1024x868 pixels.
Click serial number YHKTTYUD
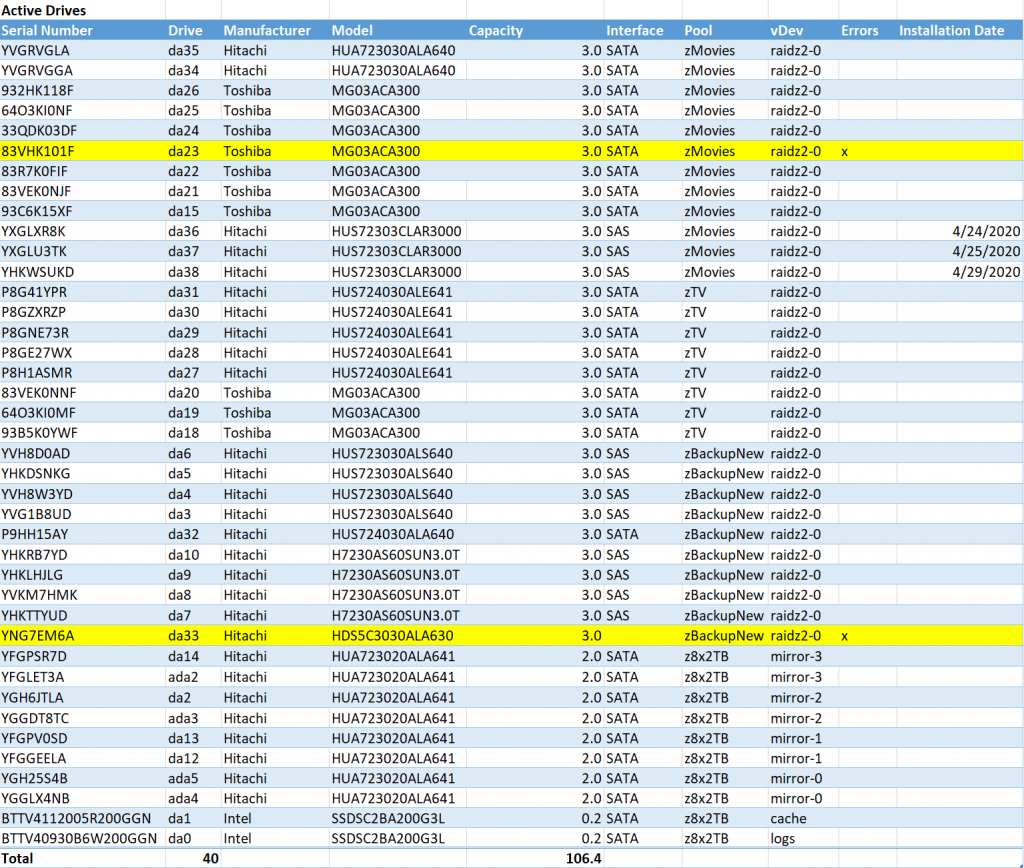click(x=34, y=616)
